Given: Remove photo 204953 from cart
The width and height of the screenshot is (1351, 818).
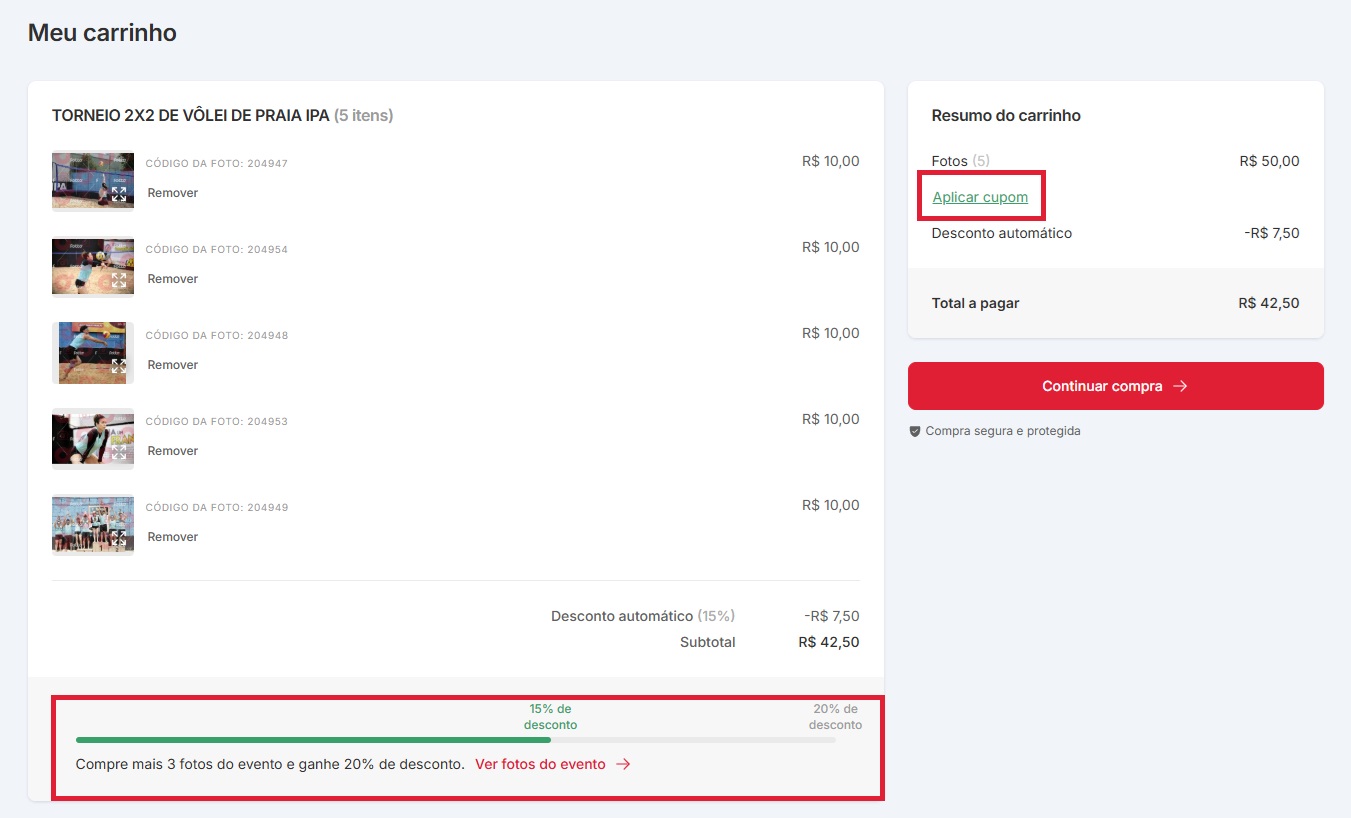Looking at the screenshot, I should click(173, 451).
